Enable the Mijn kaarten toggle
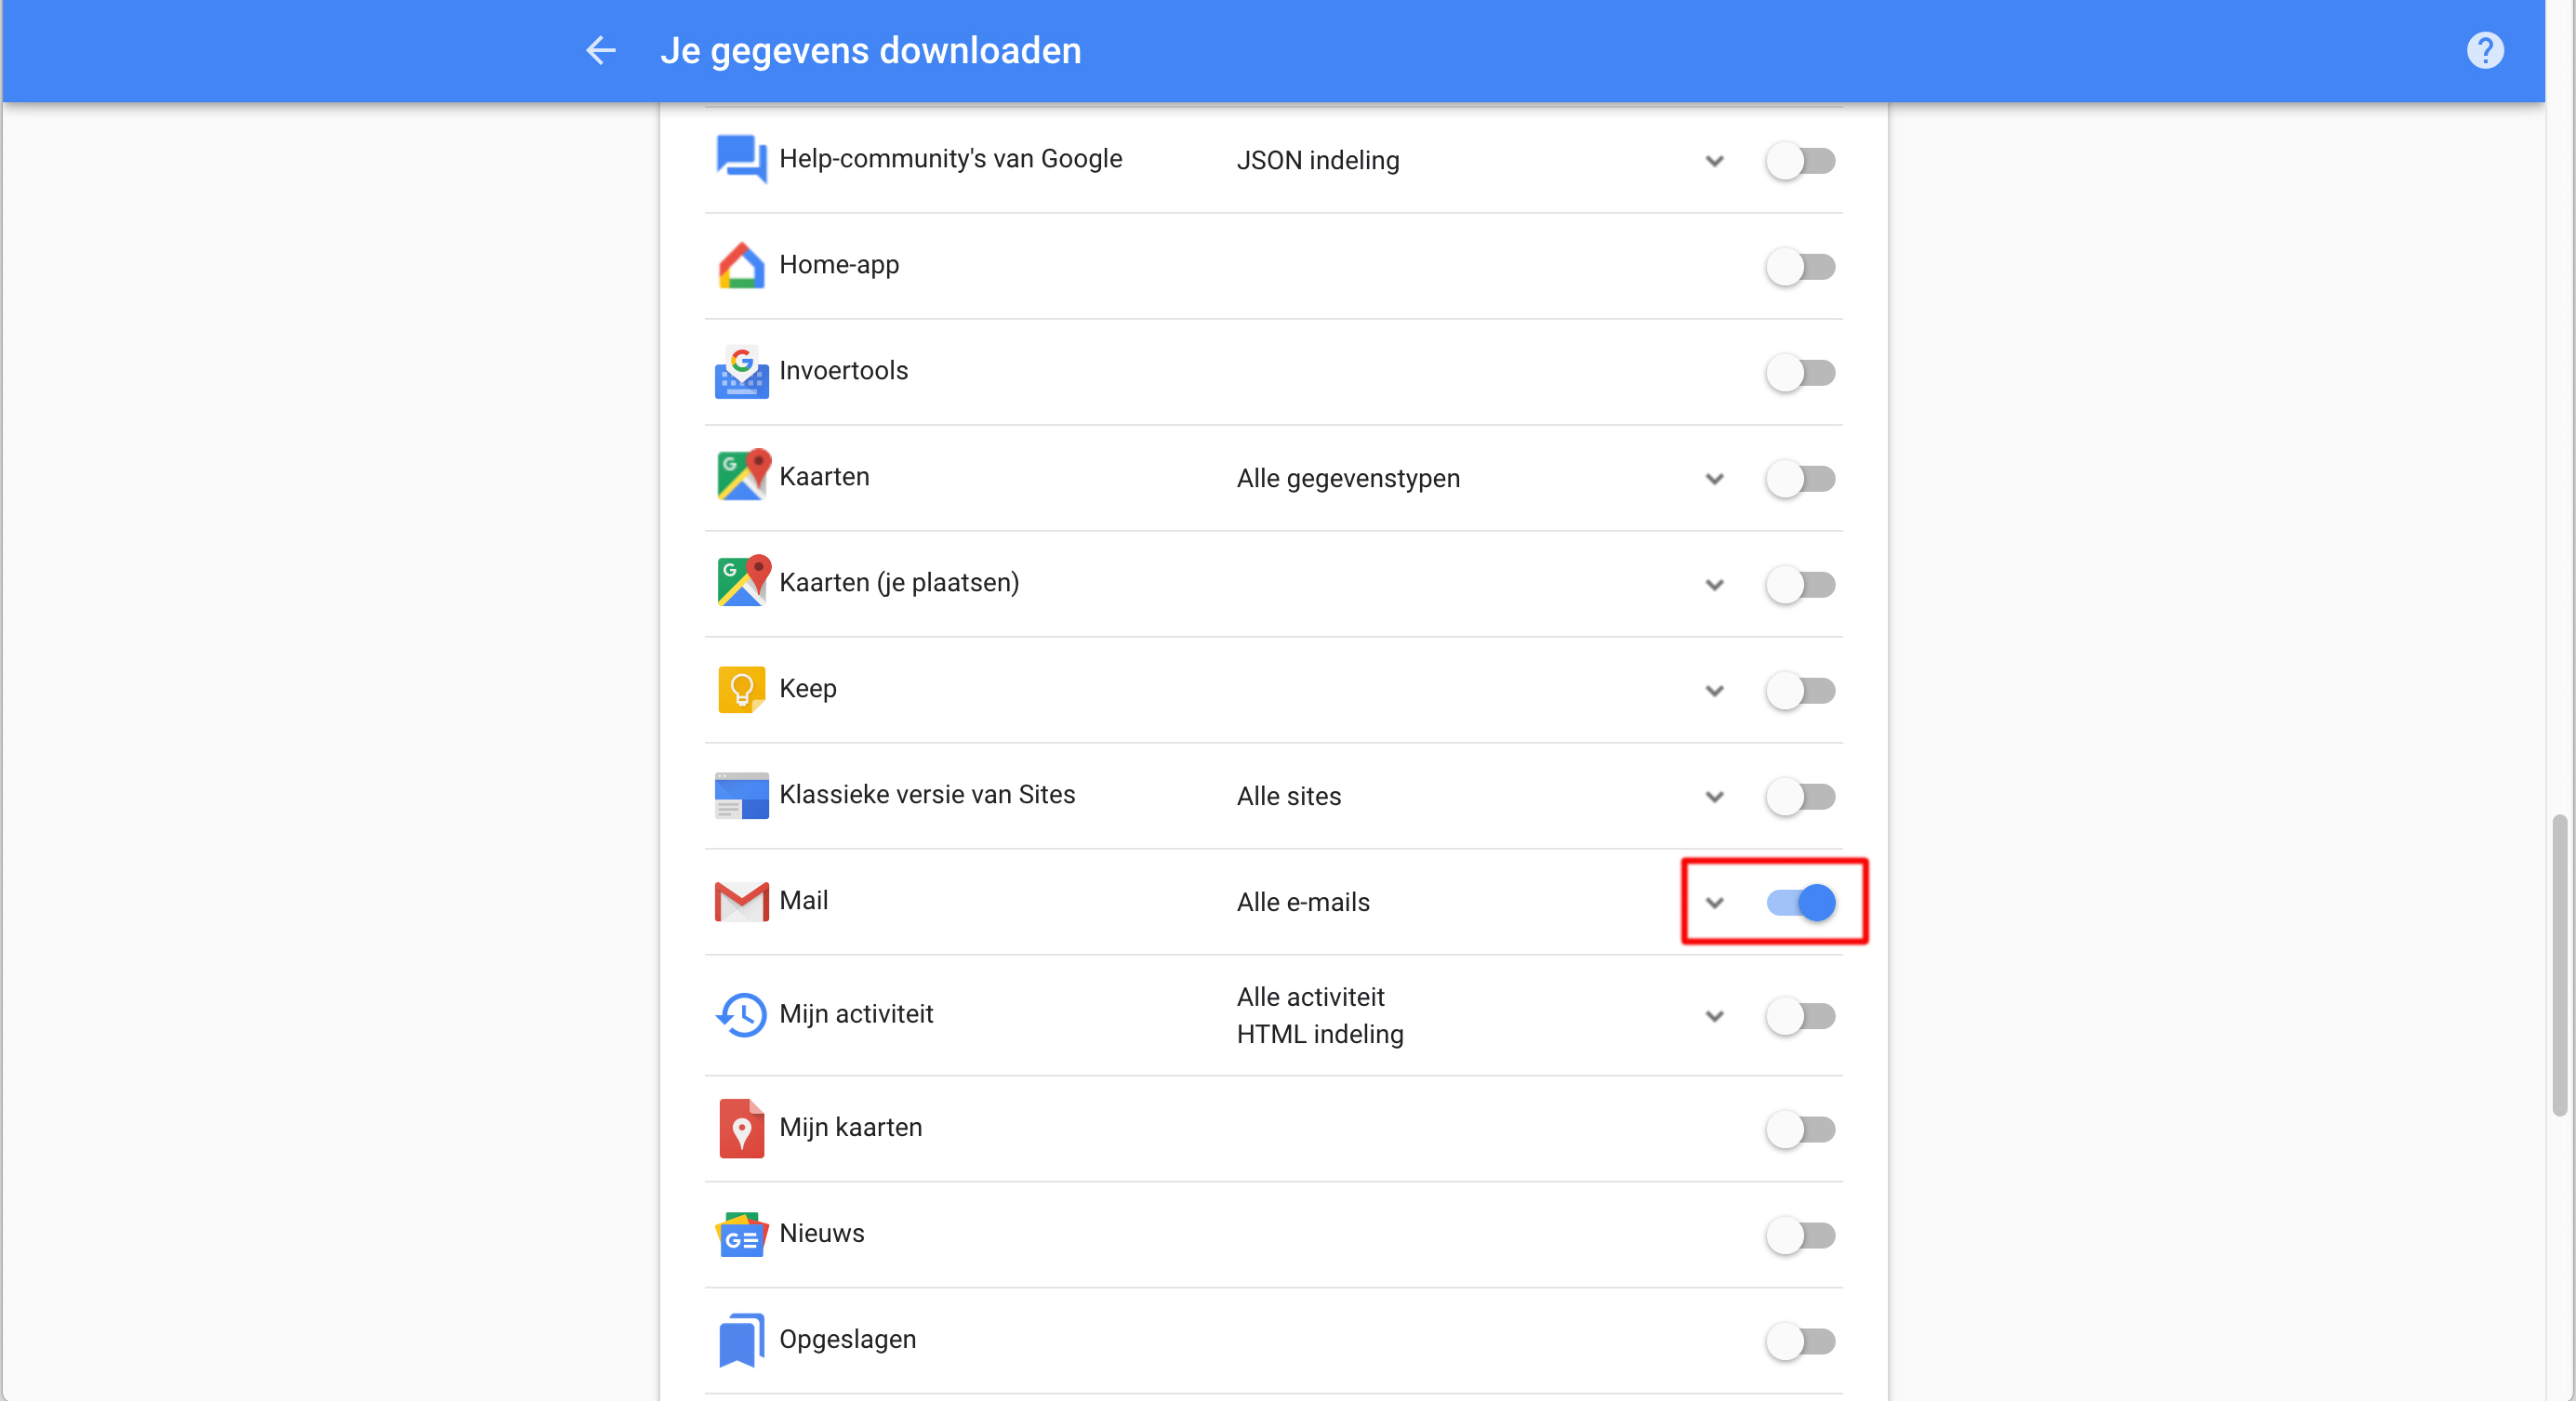Viewport: 2576px width, 1401px height. 1800,1130
